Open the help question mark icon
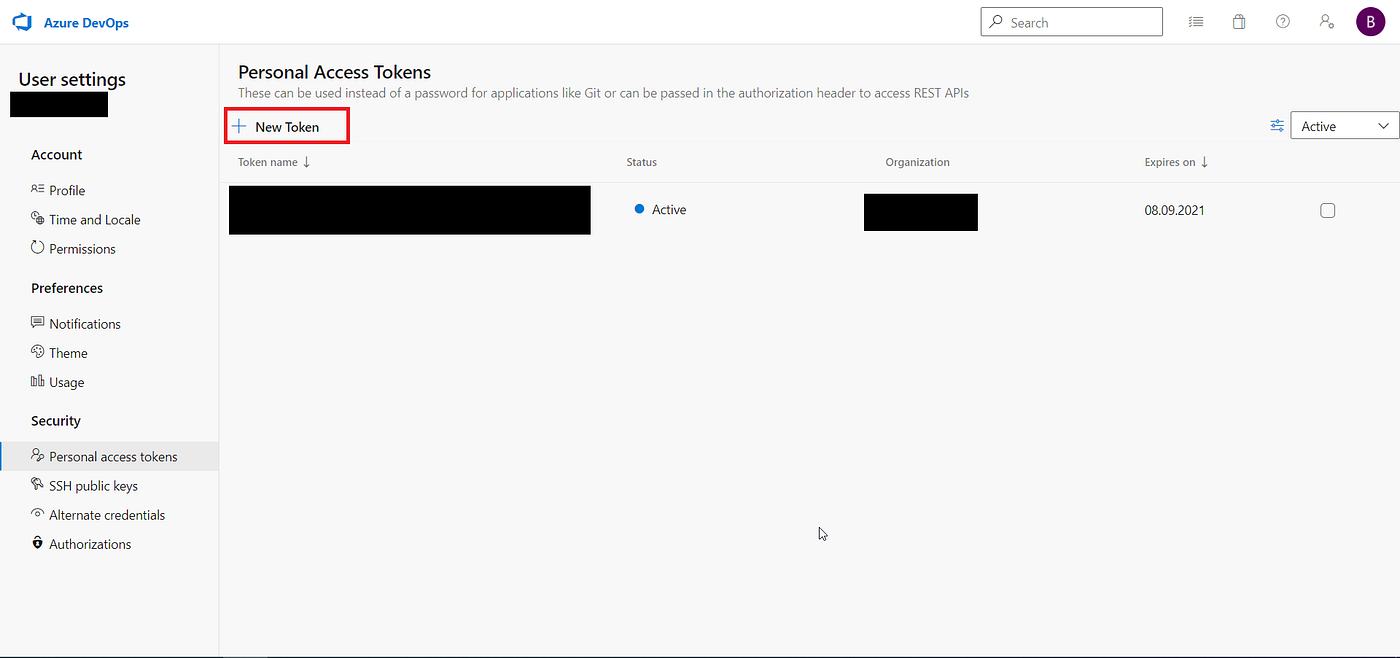 coord(1282,21)
